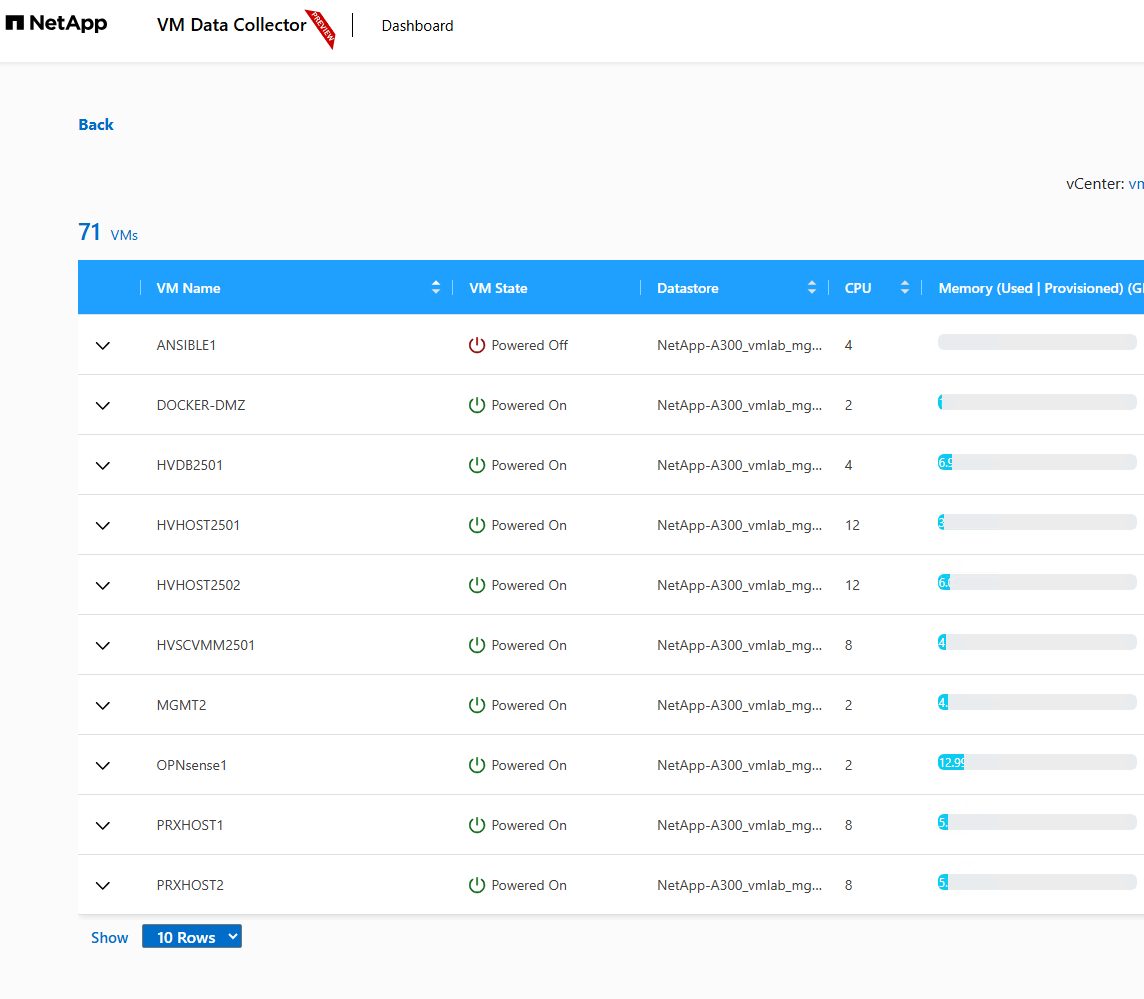Select the VM name PRXHOST1
The height and width of the screenshot is (999, 1144).
[x=190, y=825]
